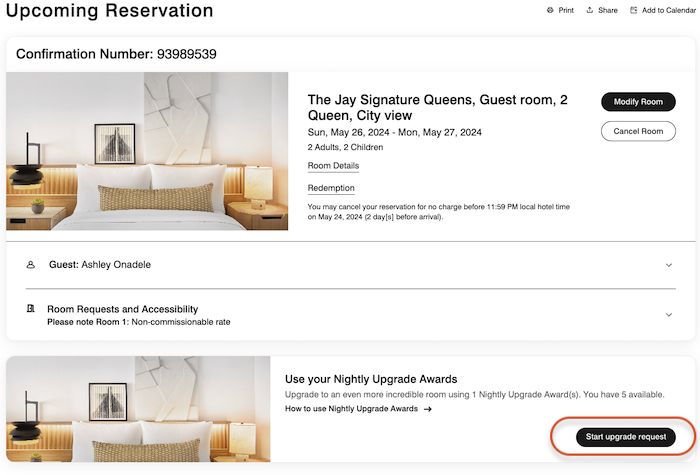Click the Use your Nightly Upgrade Awards heading
Image resolution: width=700 pixels, height=475 pixels.
pyautogui.click(x=371, y=379)
